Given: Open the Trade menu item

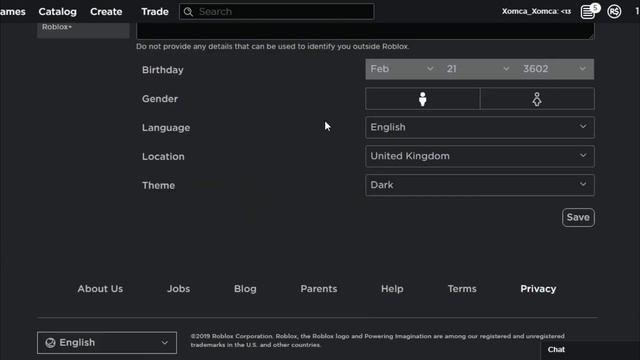Looking at the screenshot, I should click(155, 11).
